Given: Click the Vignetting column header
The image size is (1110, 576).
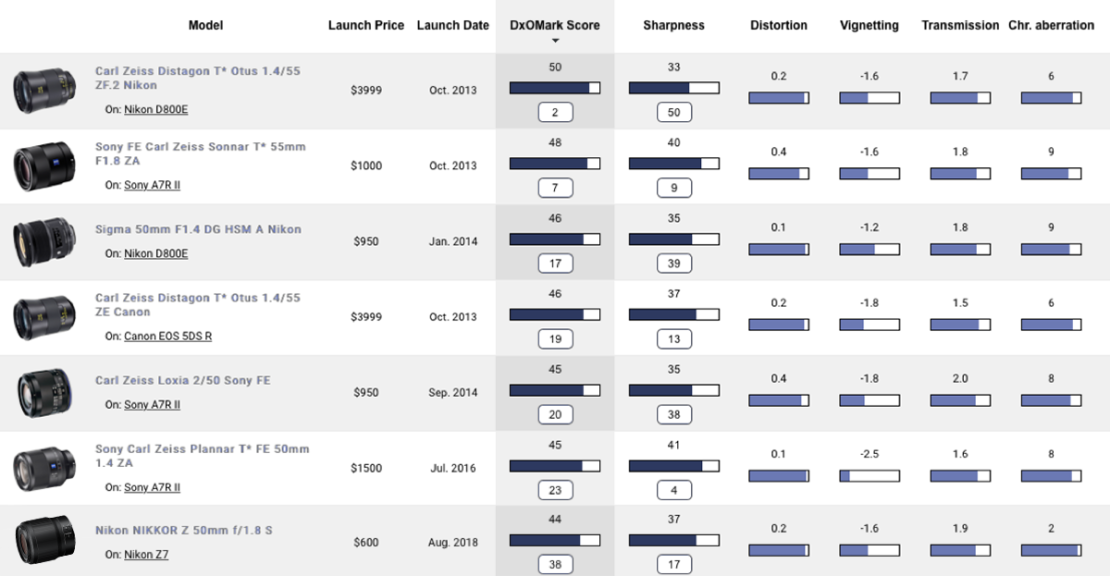Looking at the screenshot, I should coord(868,25).
